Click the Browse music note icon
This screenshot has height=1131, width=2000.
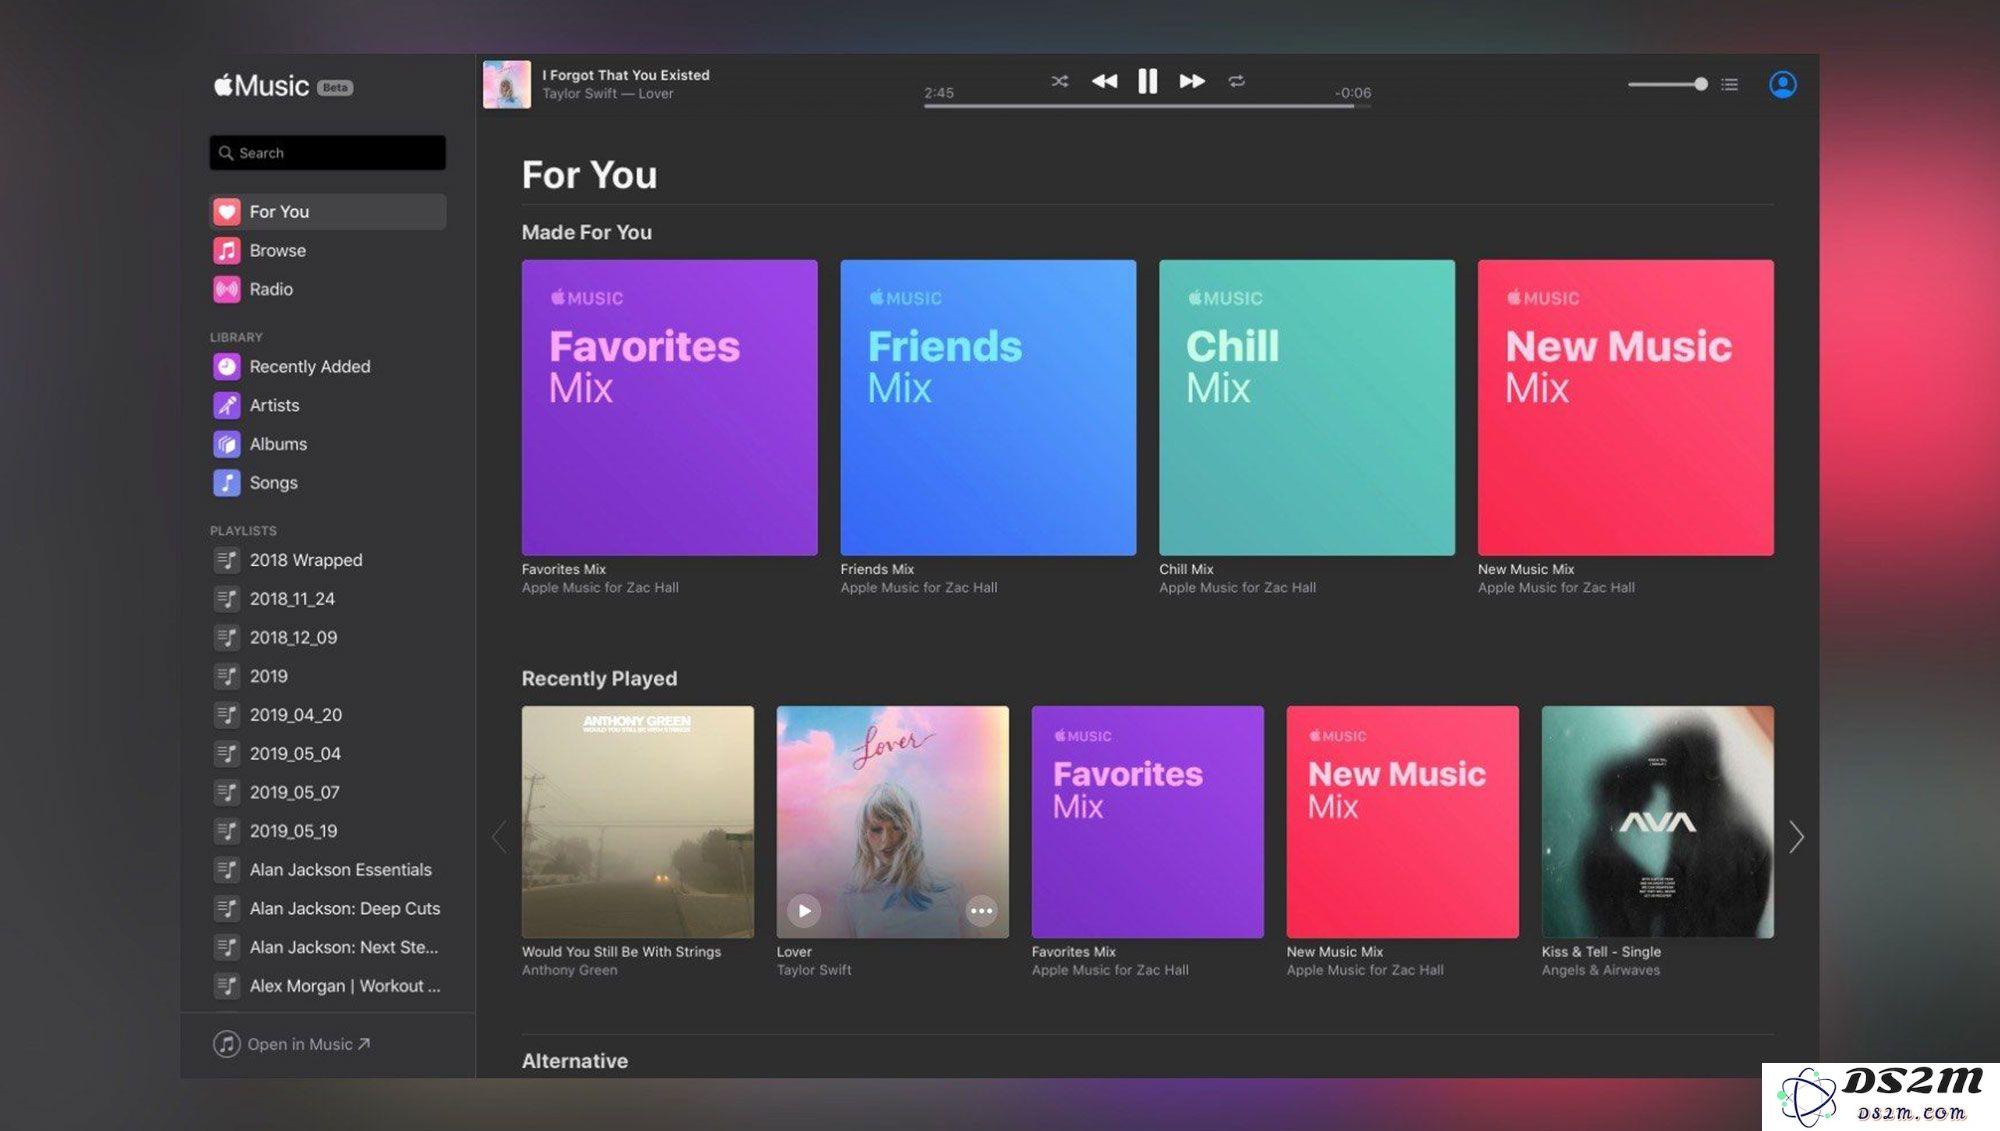tap(227, 250)
